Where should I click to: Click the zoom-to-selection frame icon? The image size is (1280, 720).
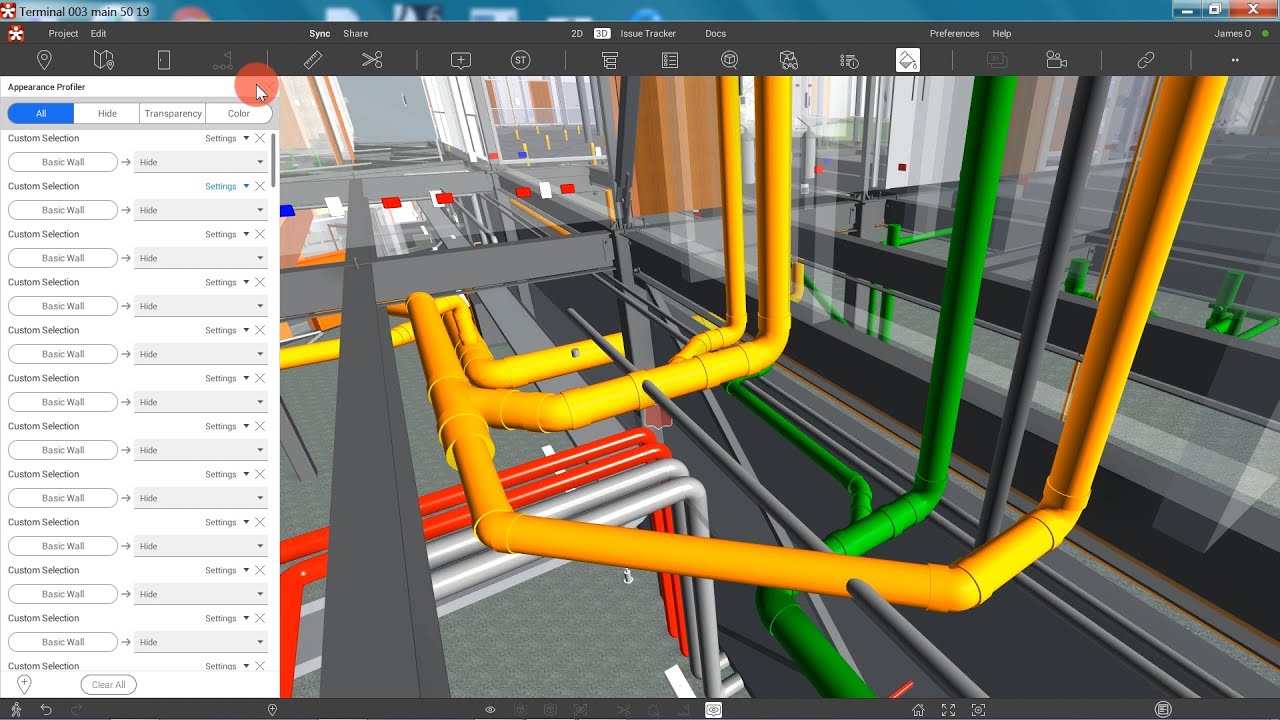978,710
